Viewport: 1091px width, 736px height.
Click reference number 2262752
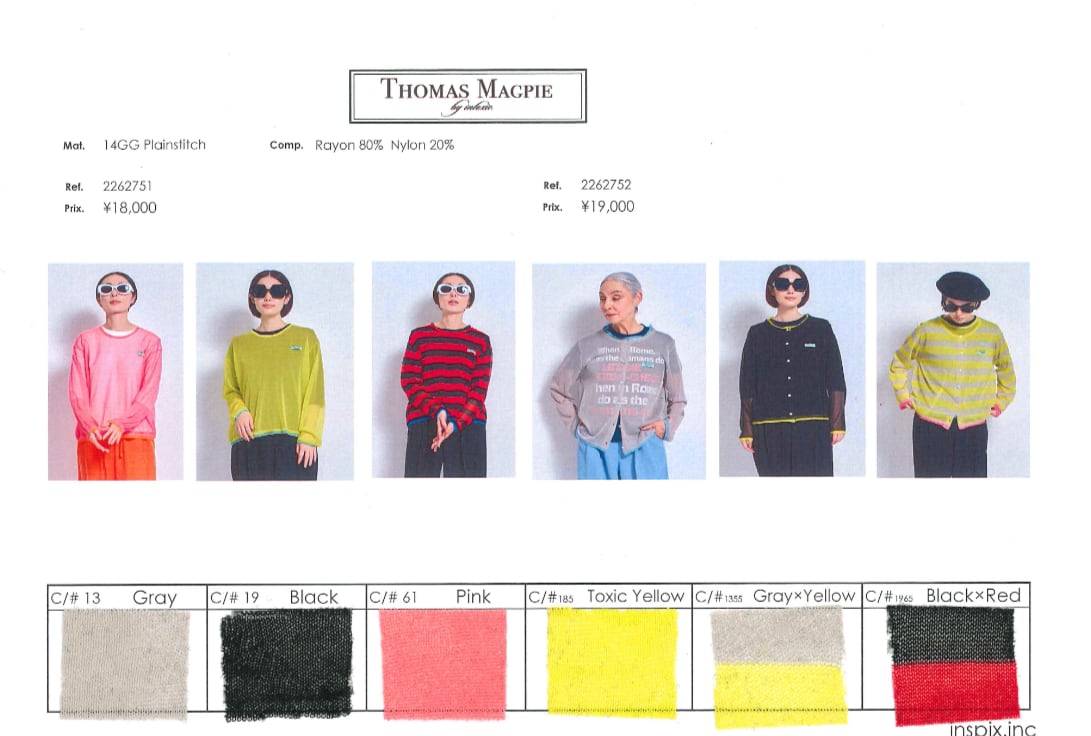[x=605, y=185]
